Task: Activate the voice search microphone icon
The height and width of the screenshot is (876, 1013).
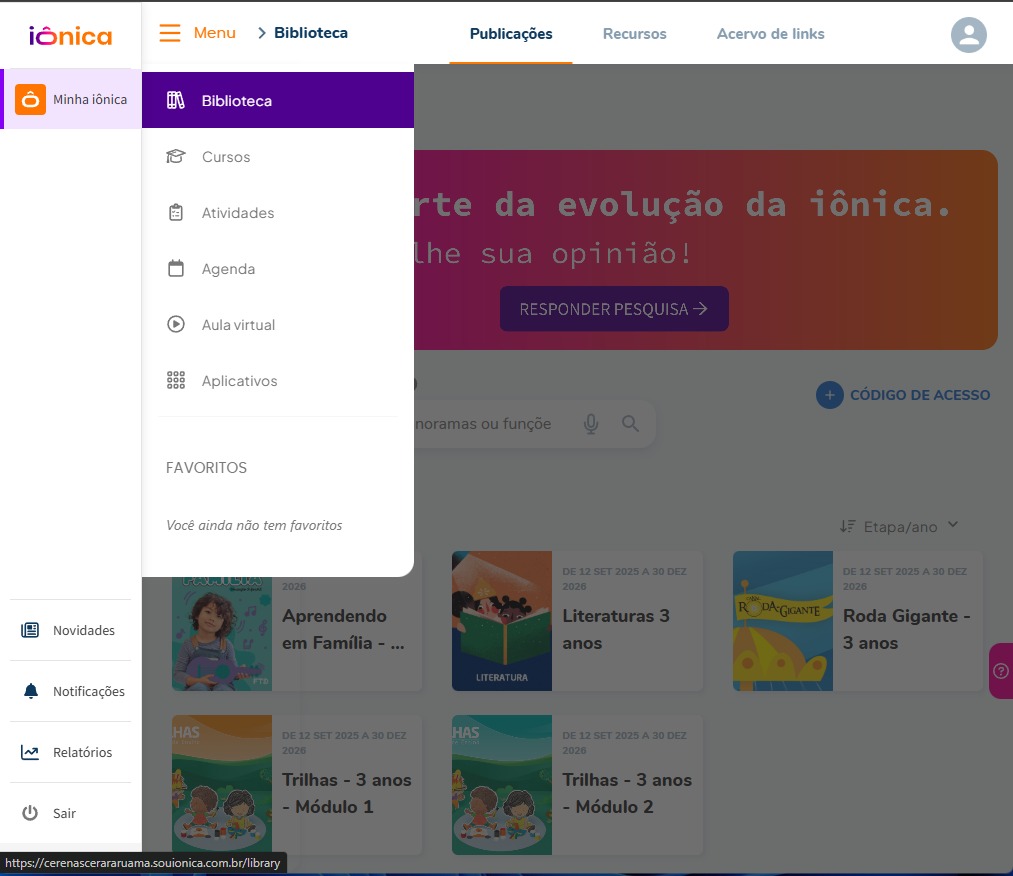Action: point(591,423)
